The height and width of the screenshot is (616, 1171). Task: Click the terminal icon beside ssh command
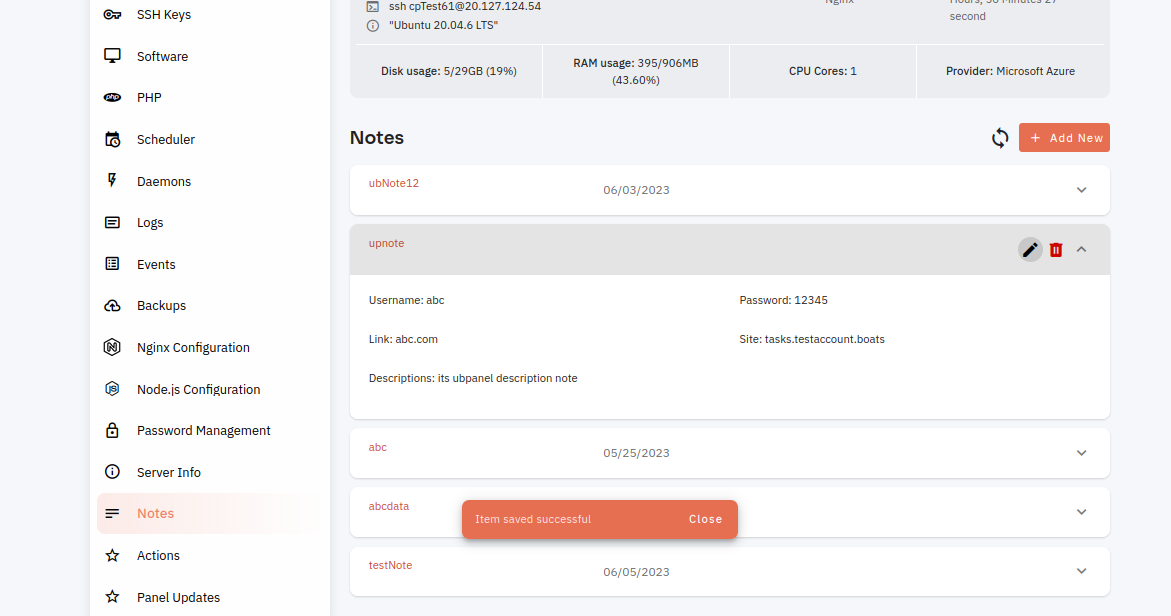pyautogui.click(x=373, y=6)
